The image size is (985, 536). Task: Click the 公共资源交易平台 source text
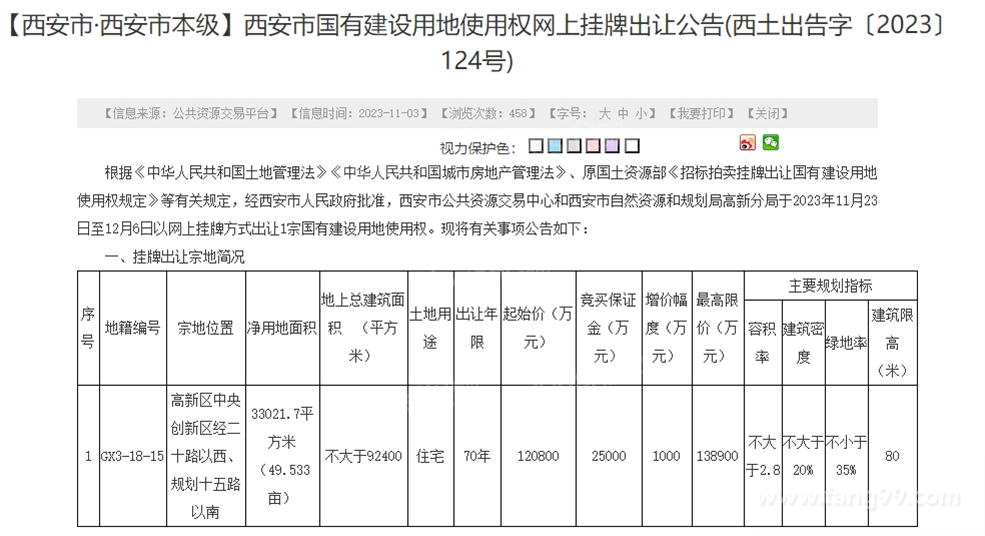(220, 114)
